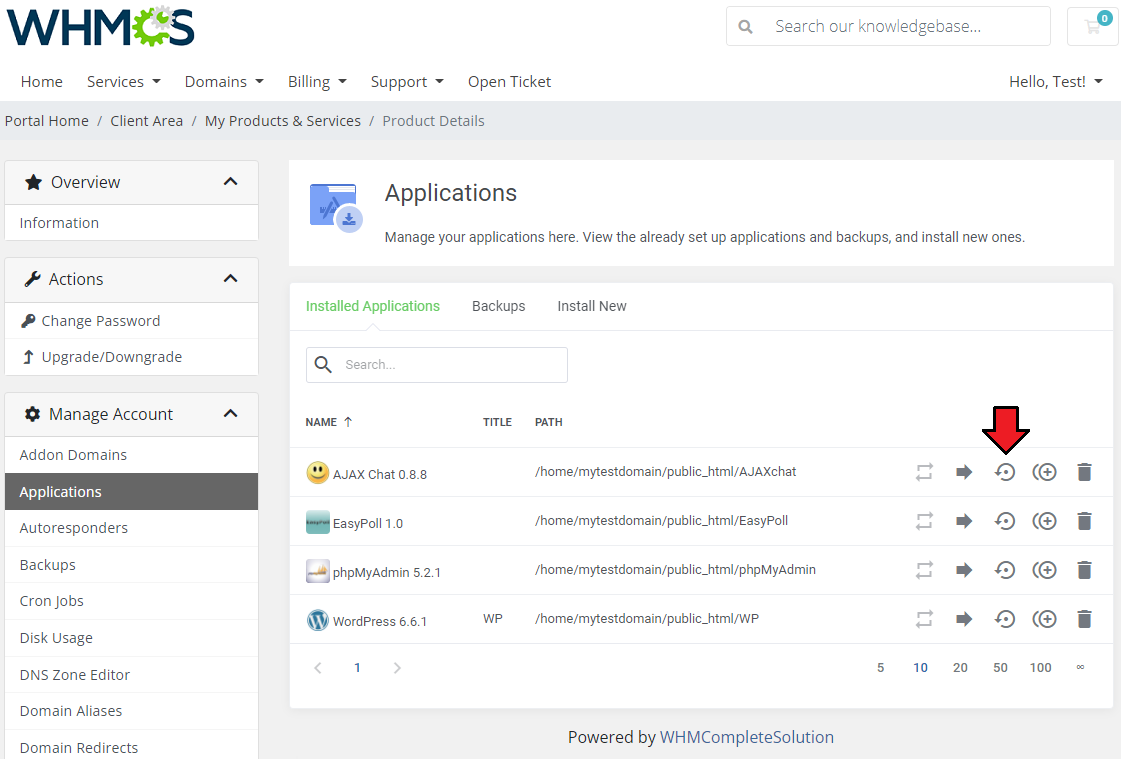
Task: Click backup icon for WordPress 6.6.1
Action: [1004, 619]
